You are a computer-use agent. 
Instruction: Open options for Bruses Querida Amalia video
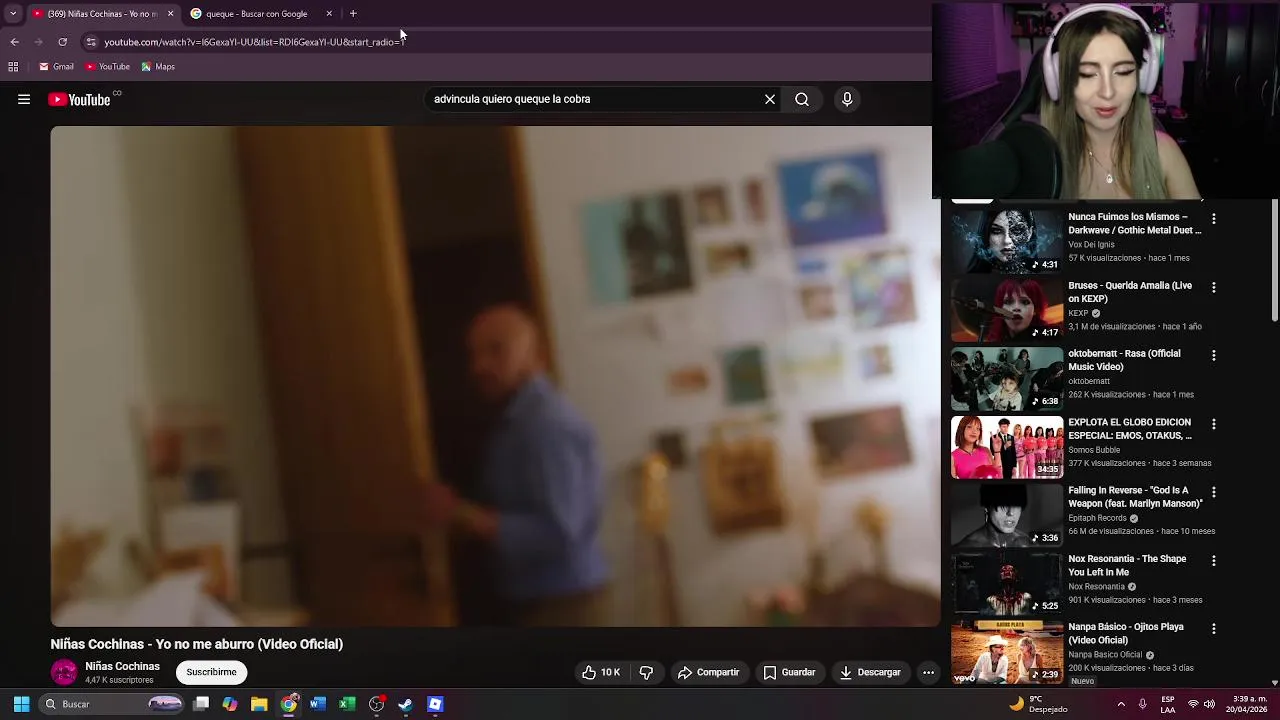click(1214, 287)
